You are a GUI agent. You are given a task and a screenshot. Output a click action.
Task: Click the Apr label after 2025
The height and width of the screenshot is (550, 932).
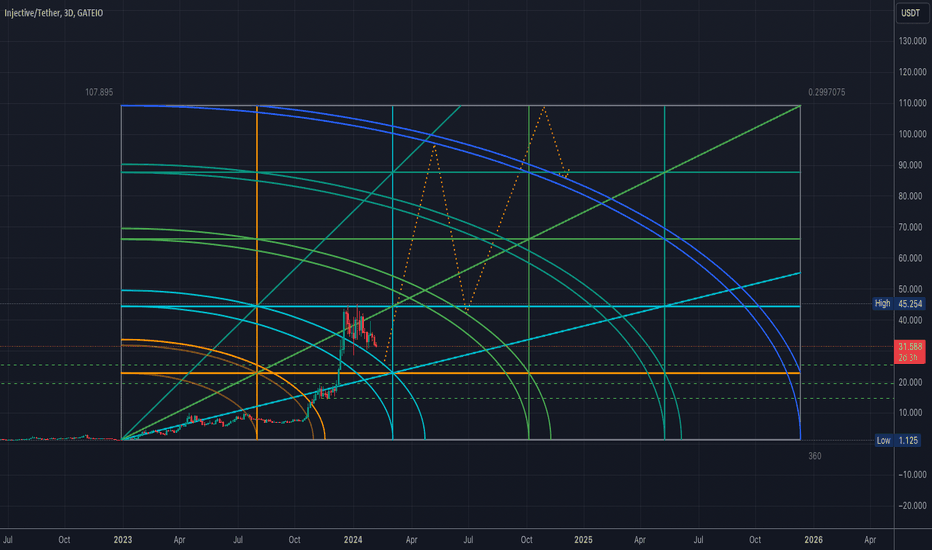(640, 540)
